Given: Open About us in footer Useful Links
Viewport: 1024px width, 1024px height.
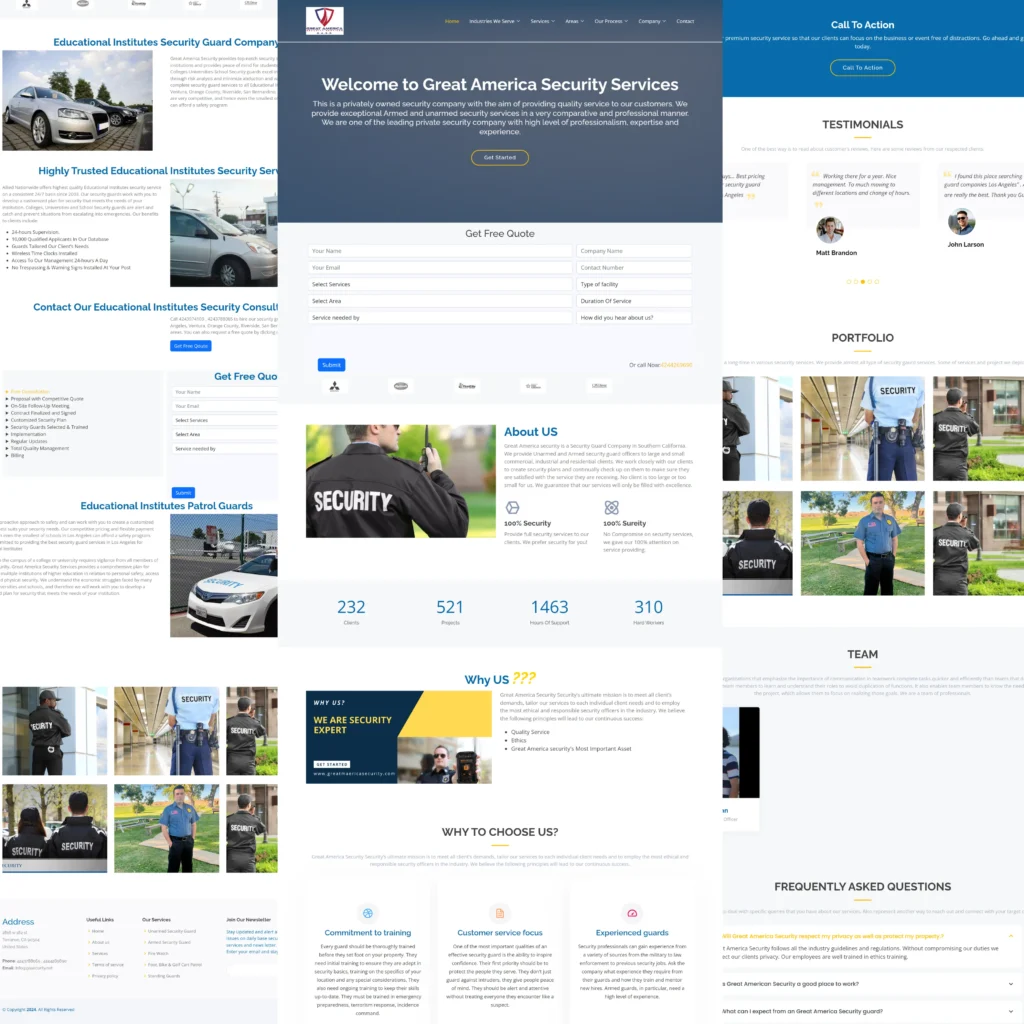Looking at the screenshot, I should pos(100,942).
